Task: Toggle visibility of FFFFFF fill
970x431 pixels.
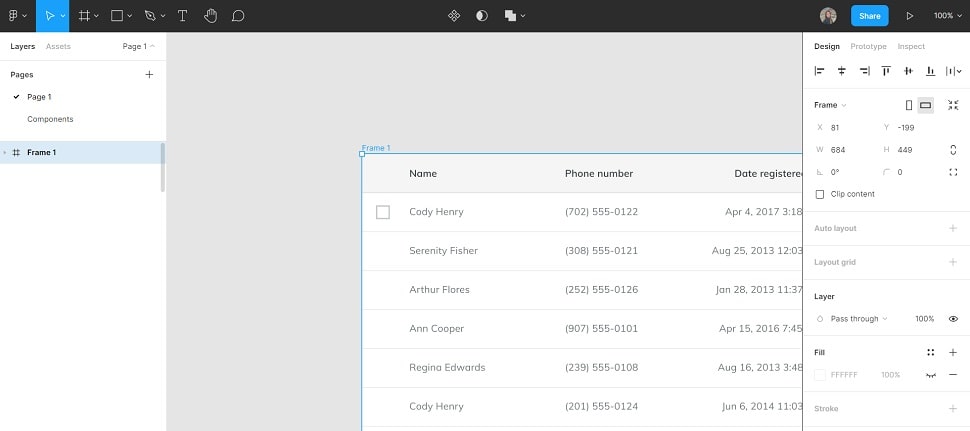Action: [930, 375]
